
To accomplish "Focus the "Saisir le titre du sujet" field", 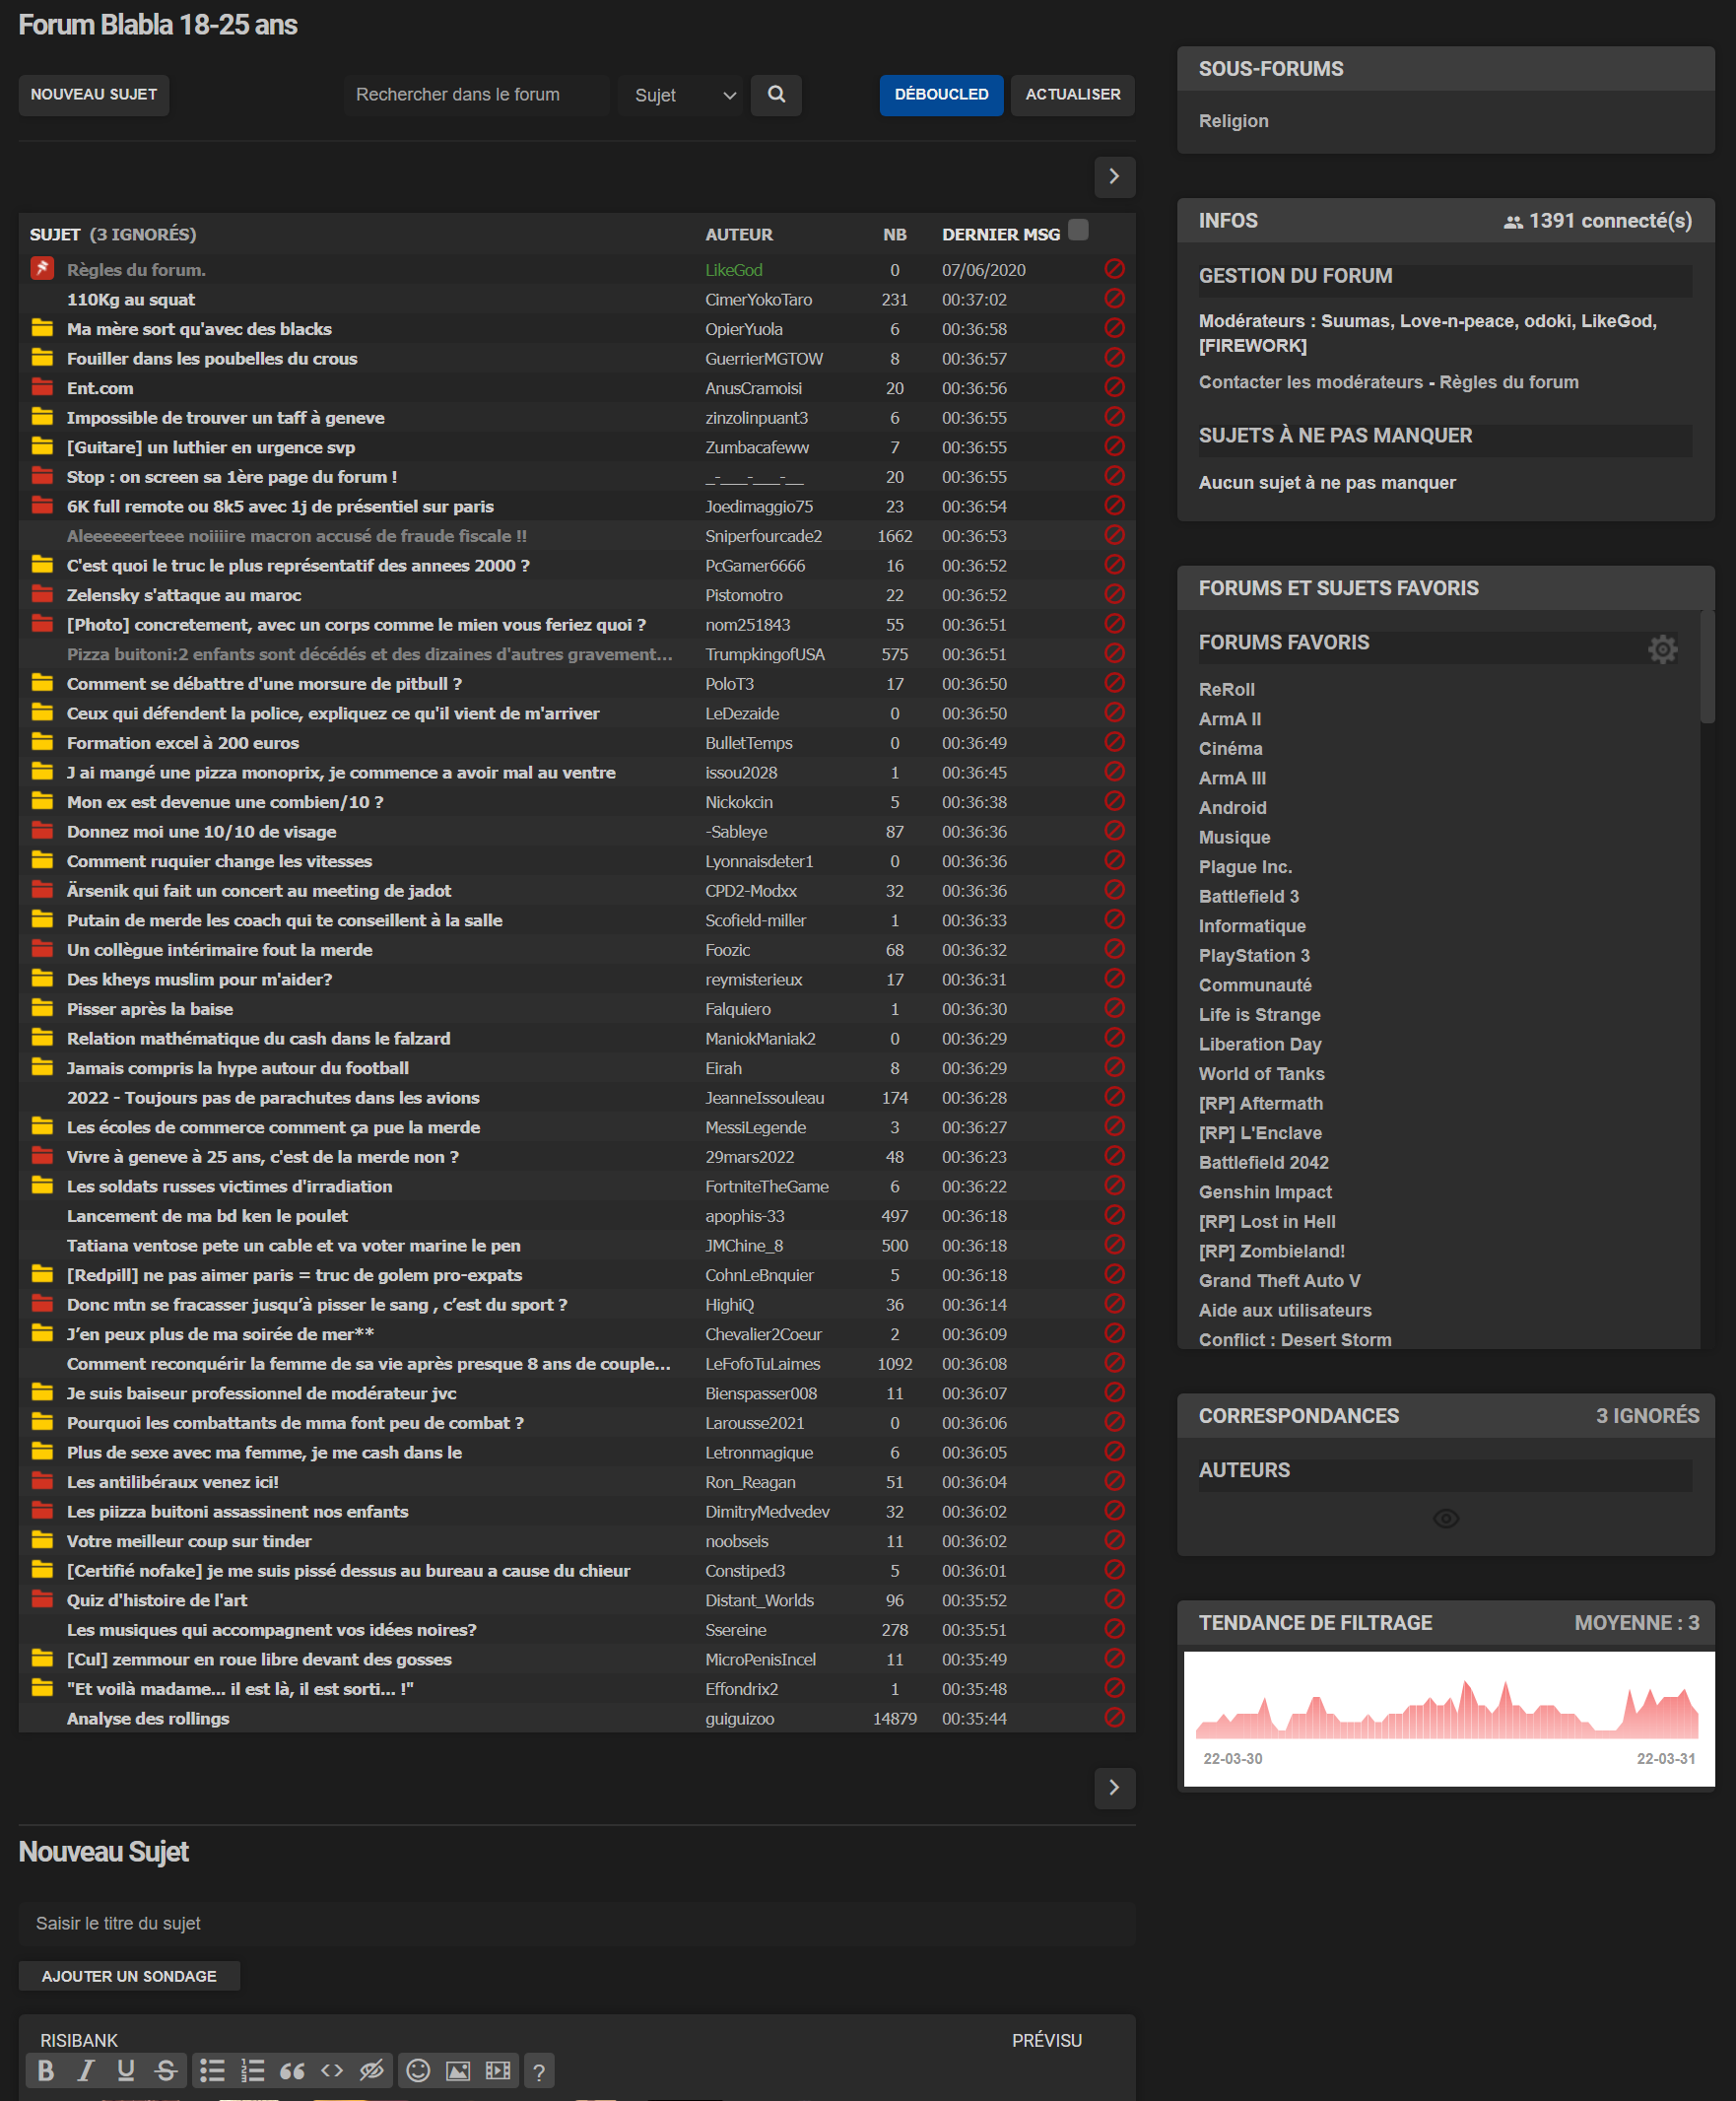I will point(577,1923).
